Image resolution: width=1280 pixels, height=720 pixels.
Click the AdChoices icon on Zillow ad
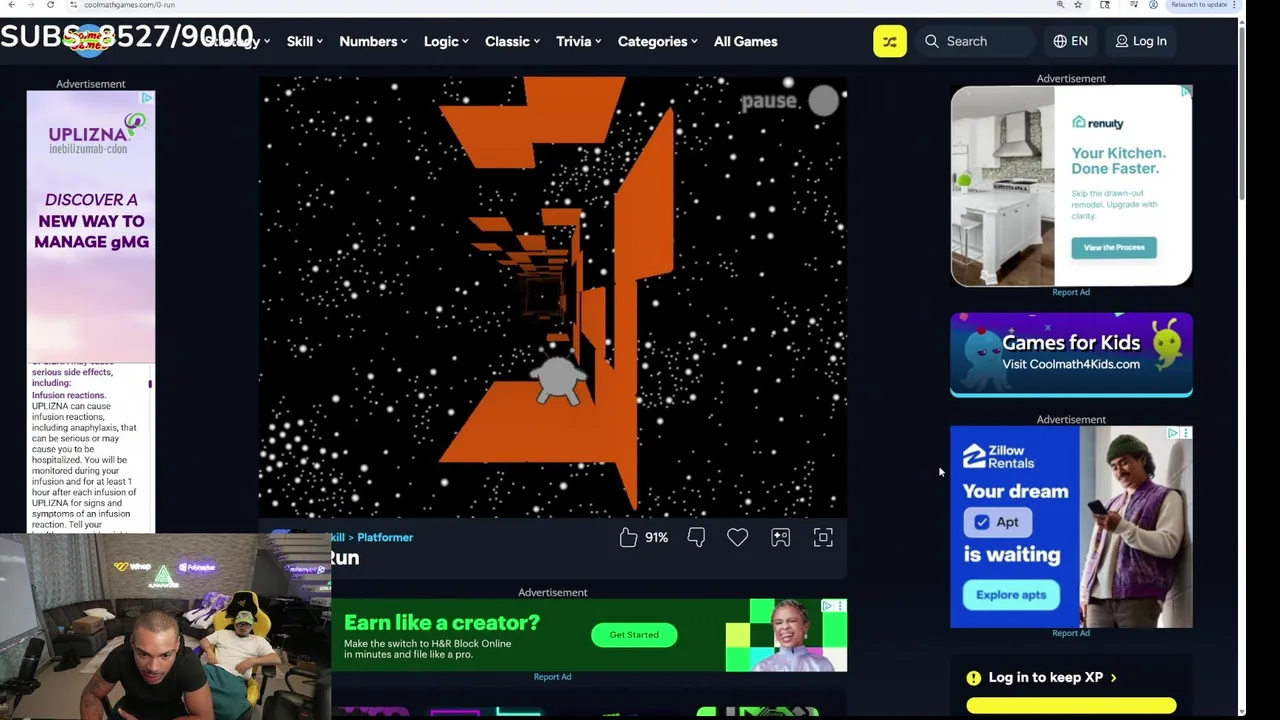1174,433
